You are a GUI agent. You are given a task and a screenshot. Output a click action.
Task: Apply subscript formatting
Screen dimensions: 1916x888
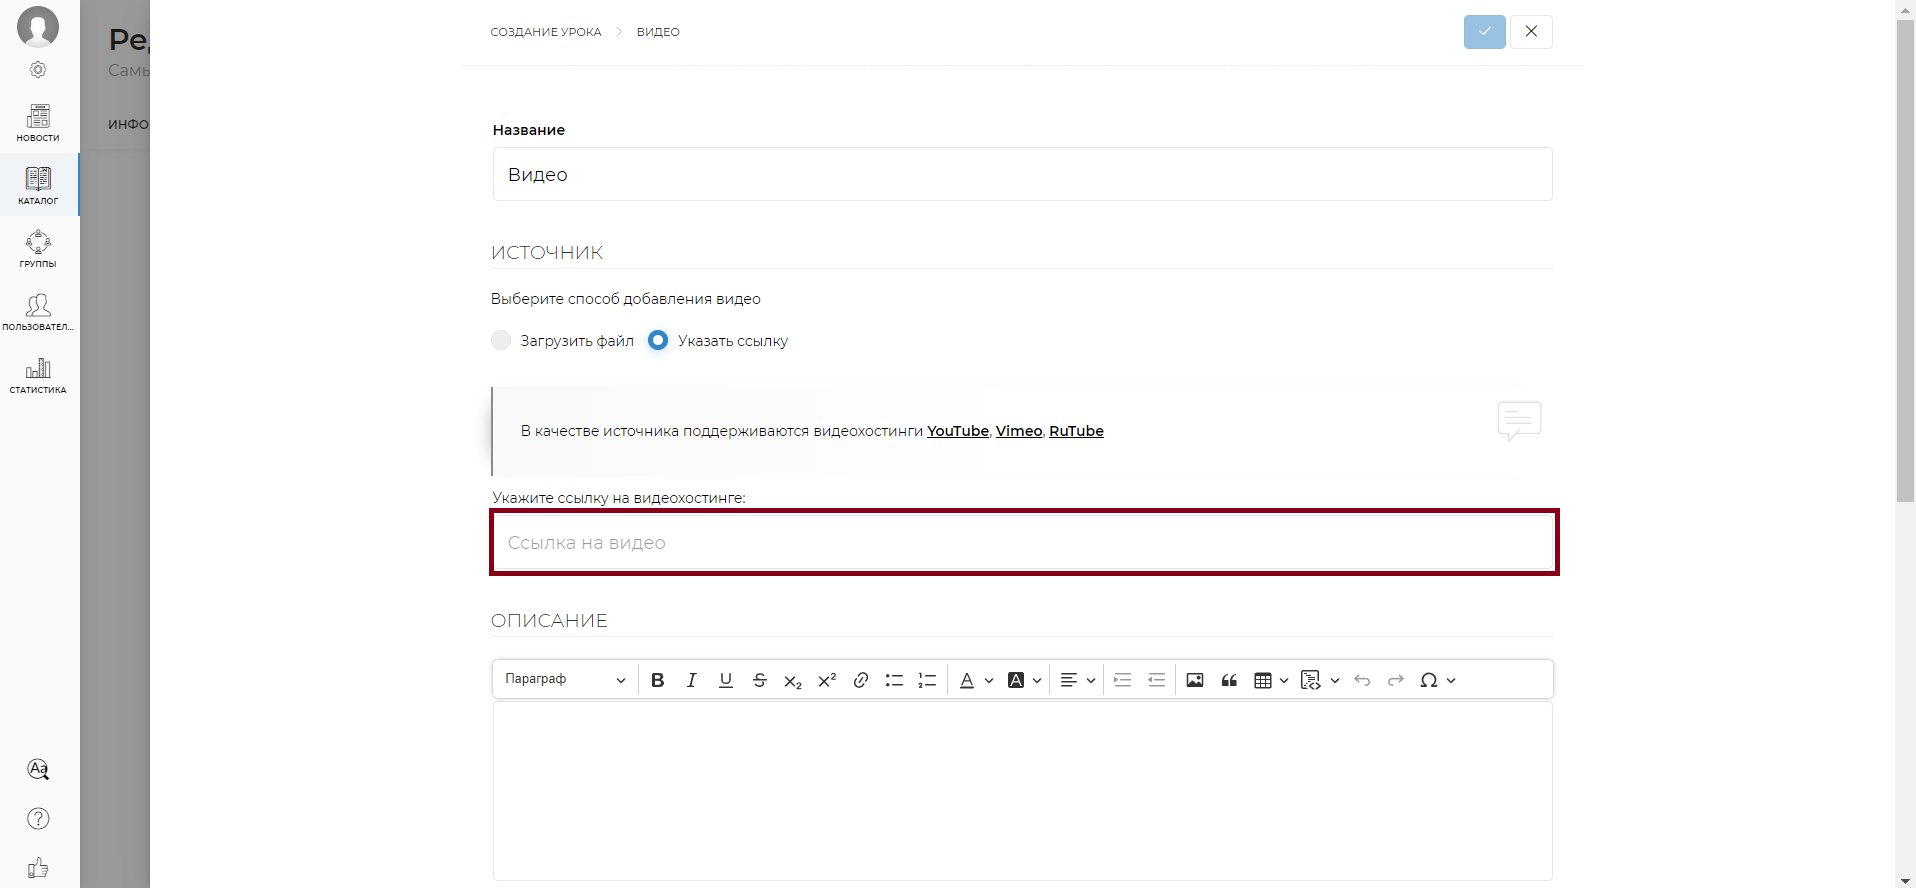(793, 680)
